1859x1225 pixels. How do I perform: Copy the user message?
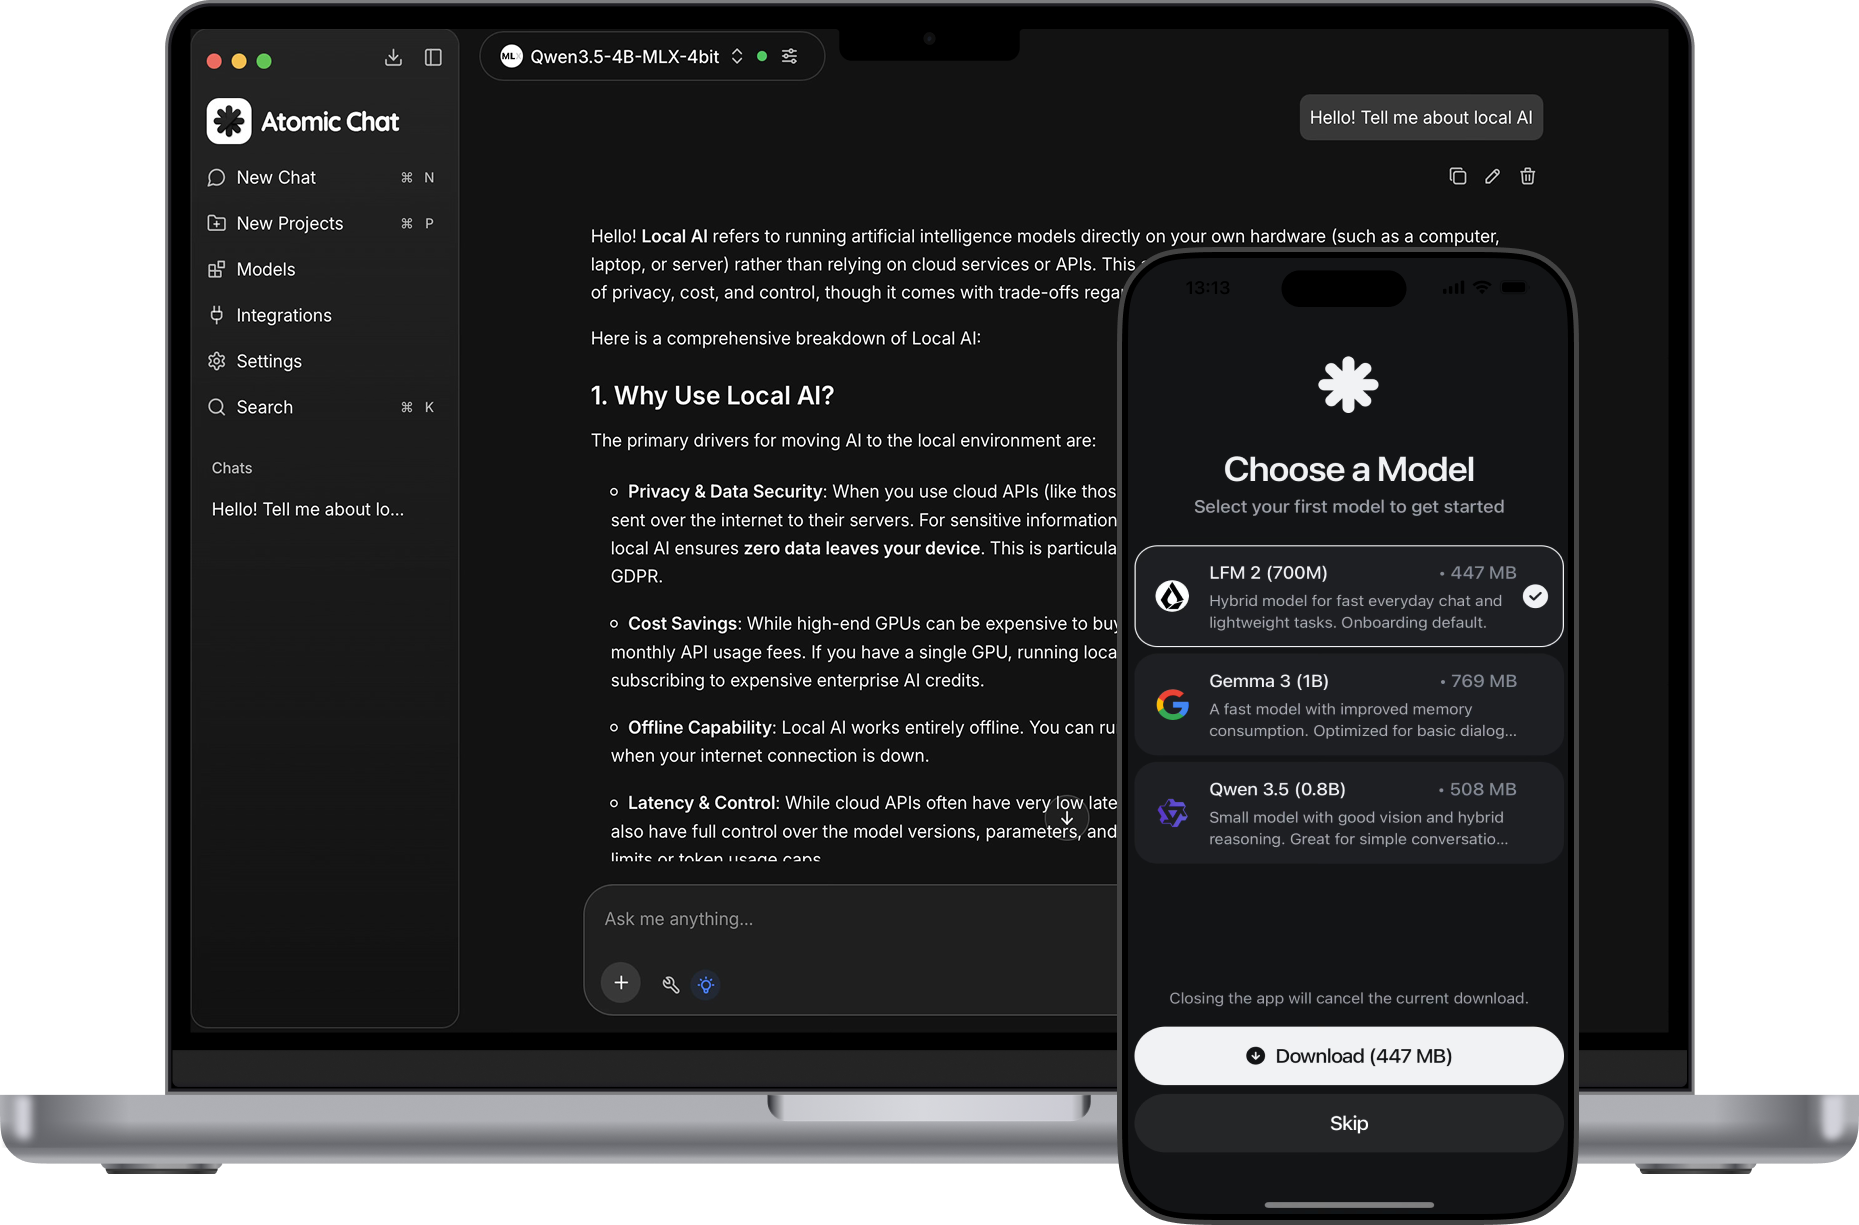(1458, 176)
